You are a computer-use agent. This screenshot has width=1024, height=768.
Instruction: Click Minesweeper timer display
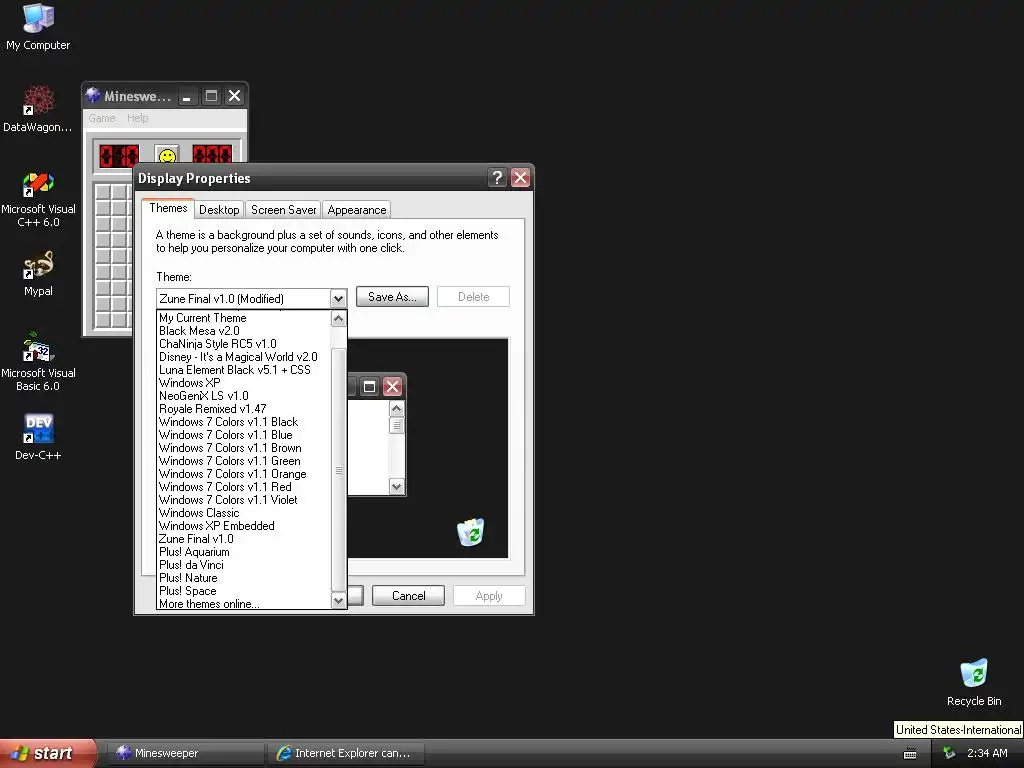pyautogui.click(x=212, y=154)
